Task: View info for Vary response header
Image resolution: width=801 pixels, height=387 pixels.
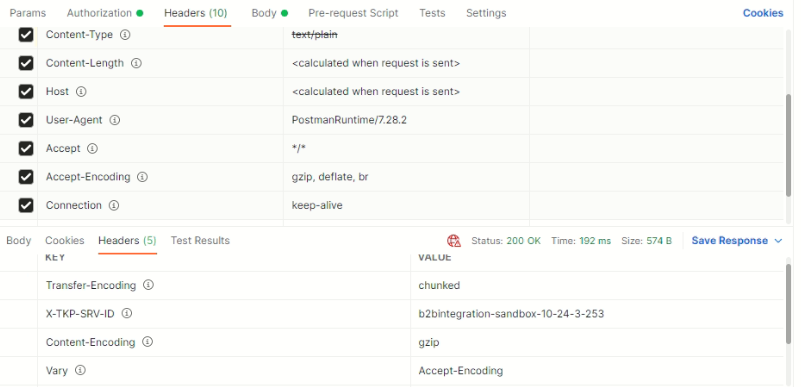Action: pos(80,371)
